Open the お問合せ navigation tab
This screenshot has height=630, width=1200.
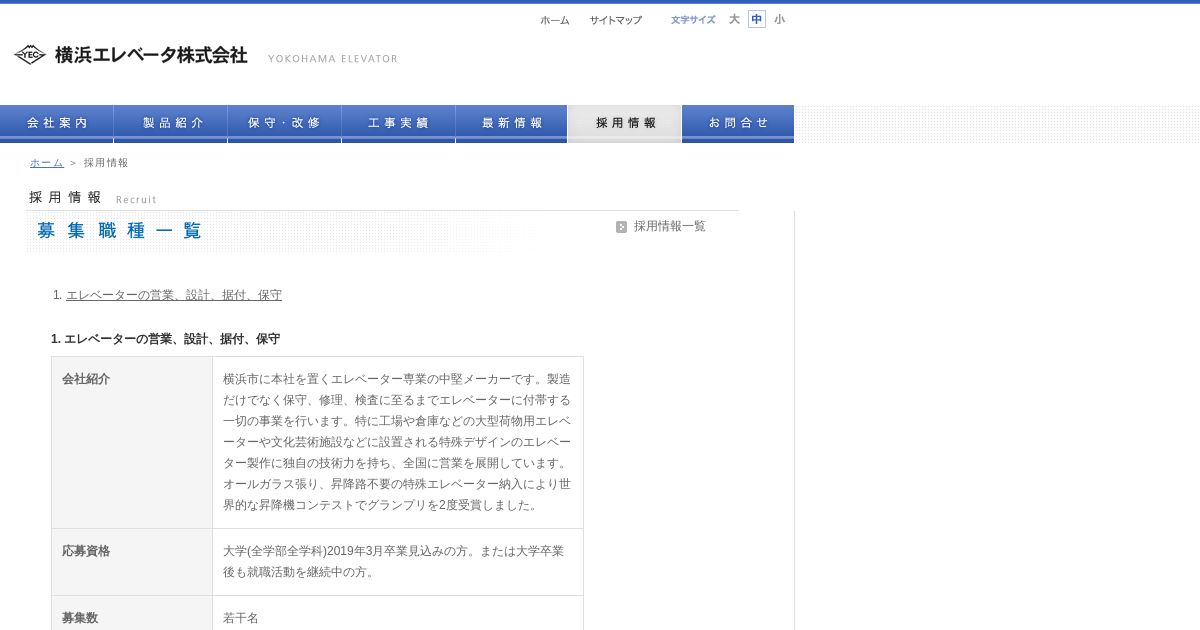pyautogui.click(x=738, y=123)
